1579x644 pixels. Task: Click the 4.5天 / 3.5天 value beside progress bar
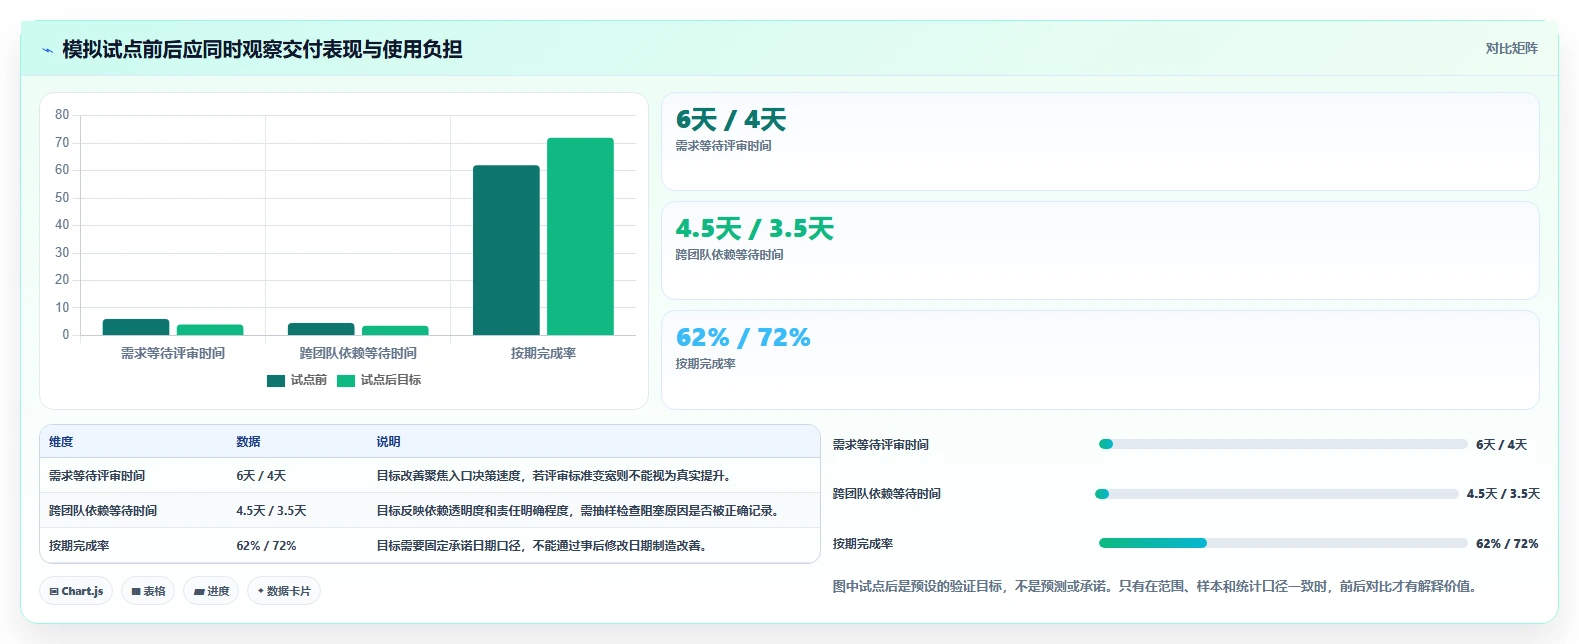1503,494
